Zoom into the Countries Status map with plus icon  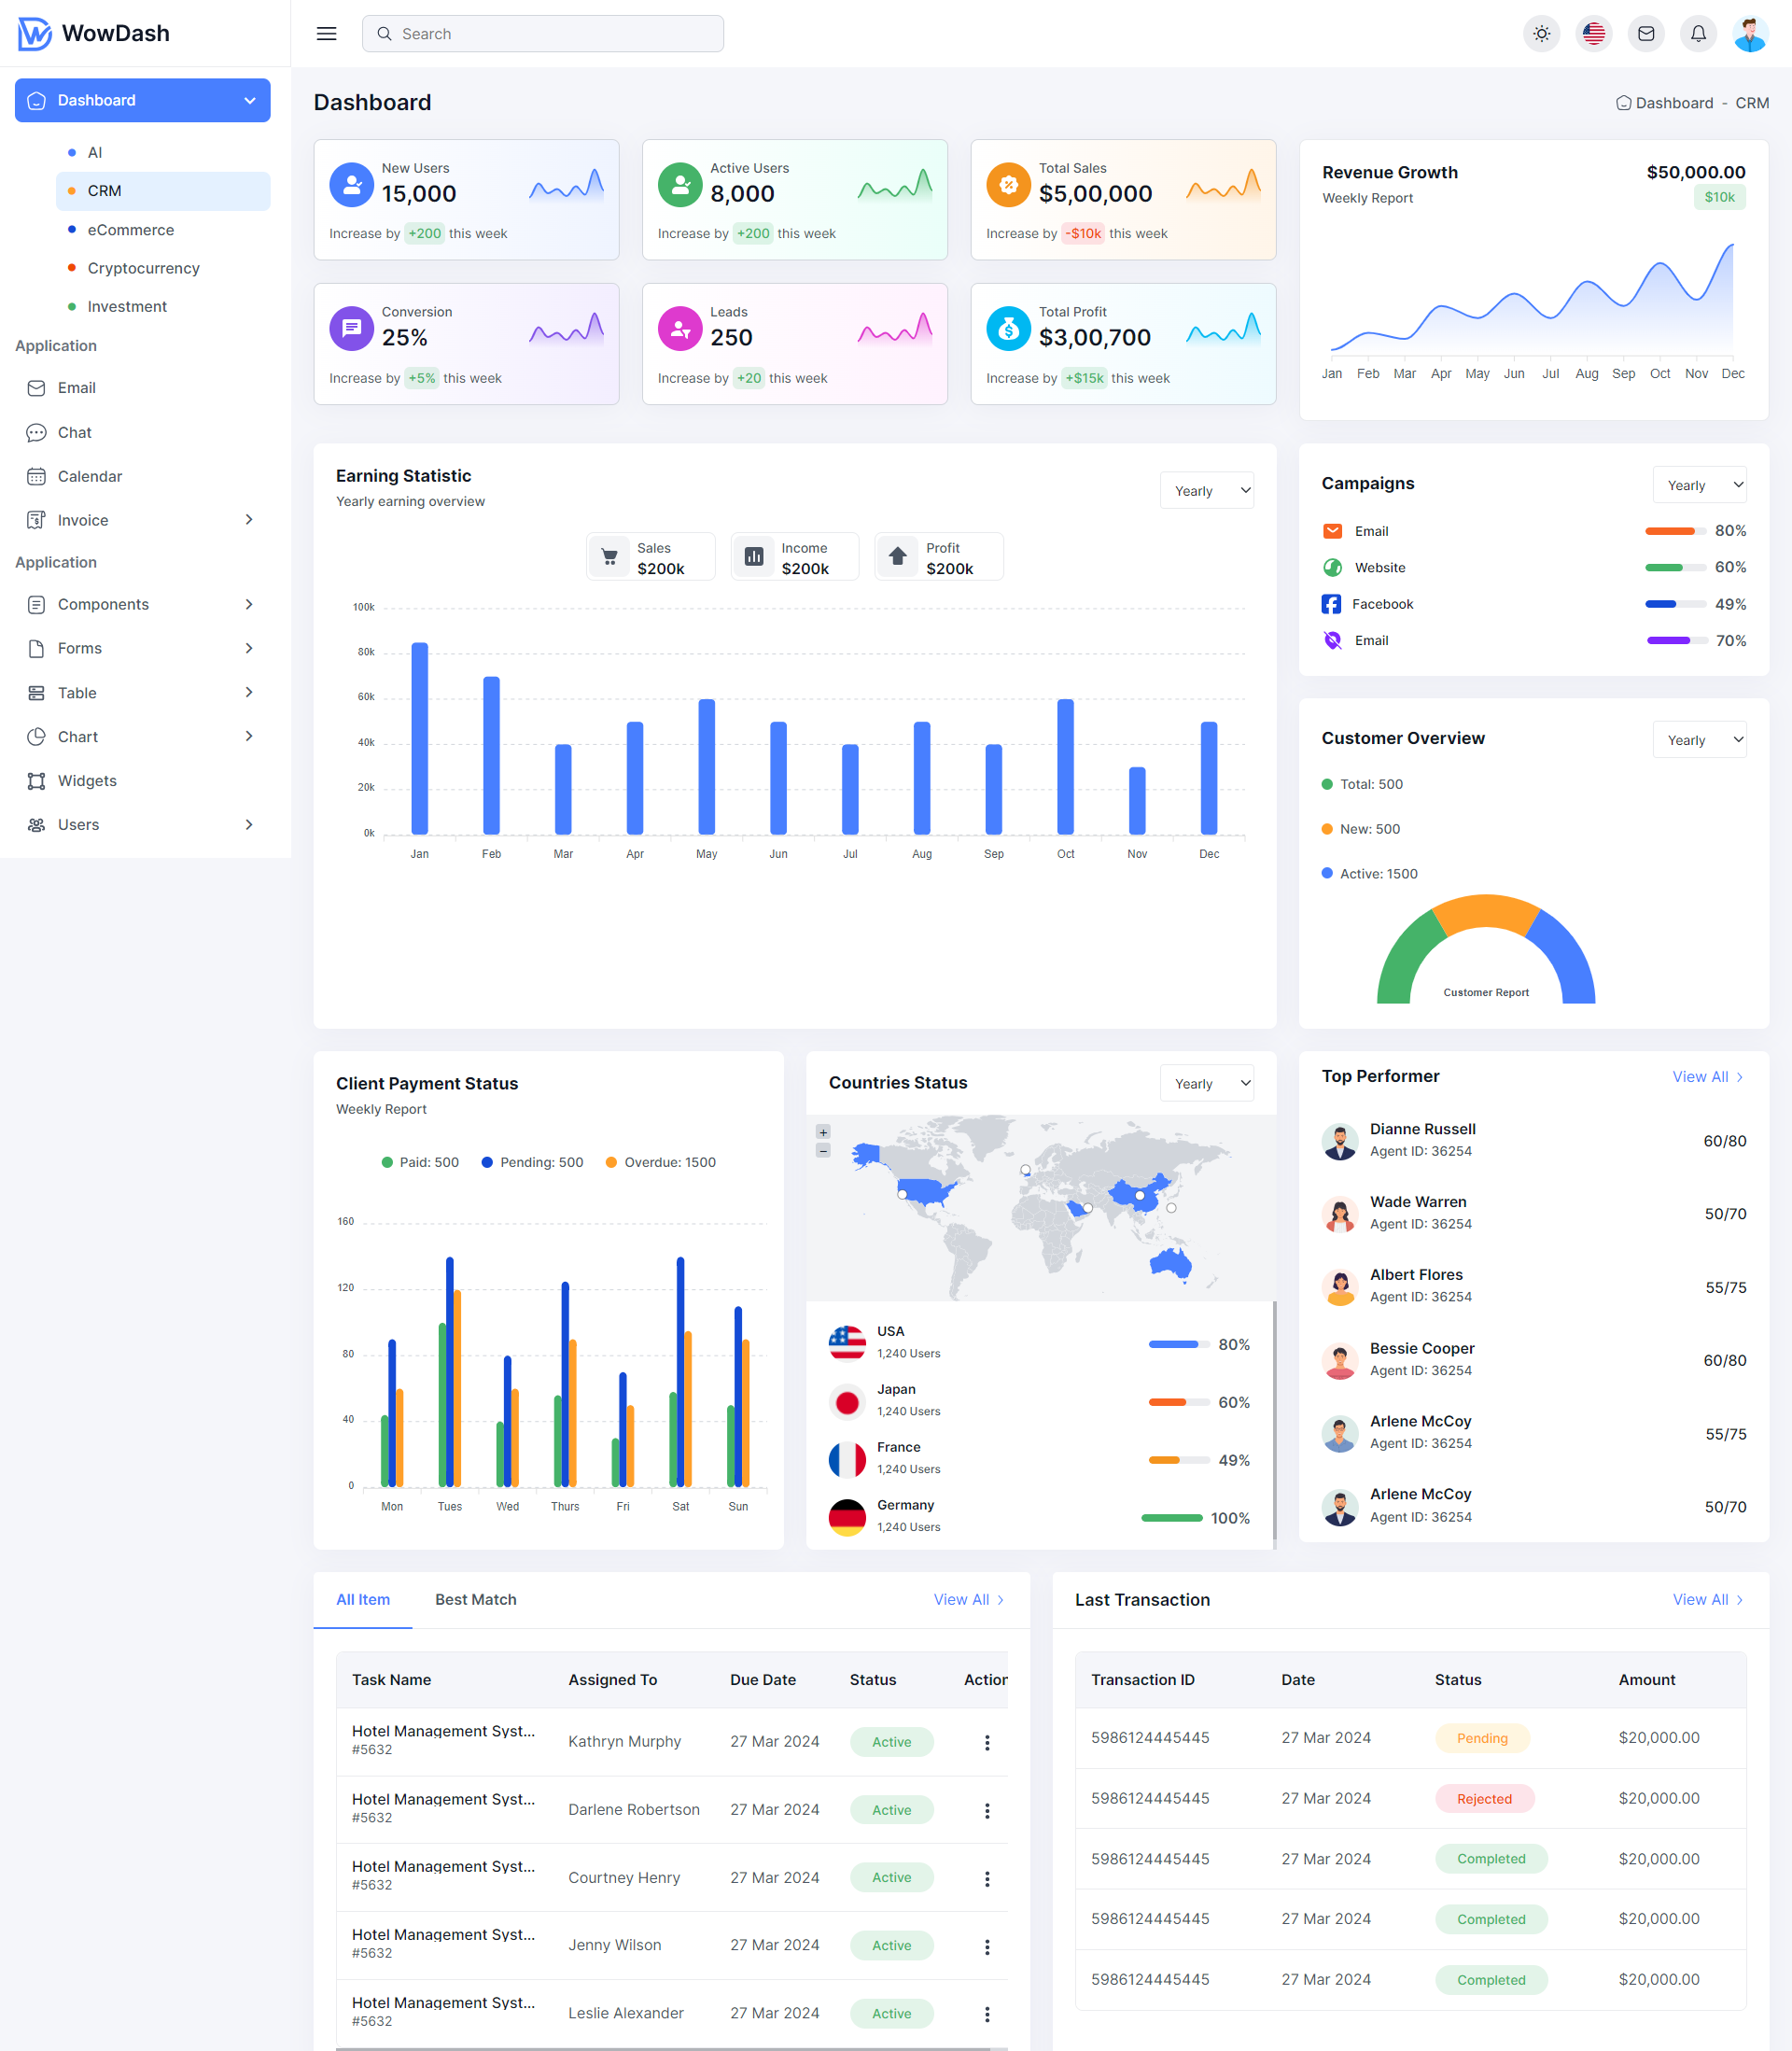click(x=823, y=1131)
